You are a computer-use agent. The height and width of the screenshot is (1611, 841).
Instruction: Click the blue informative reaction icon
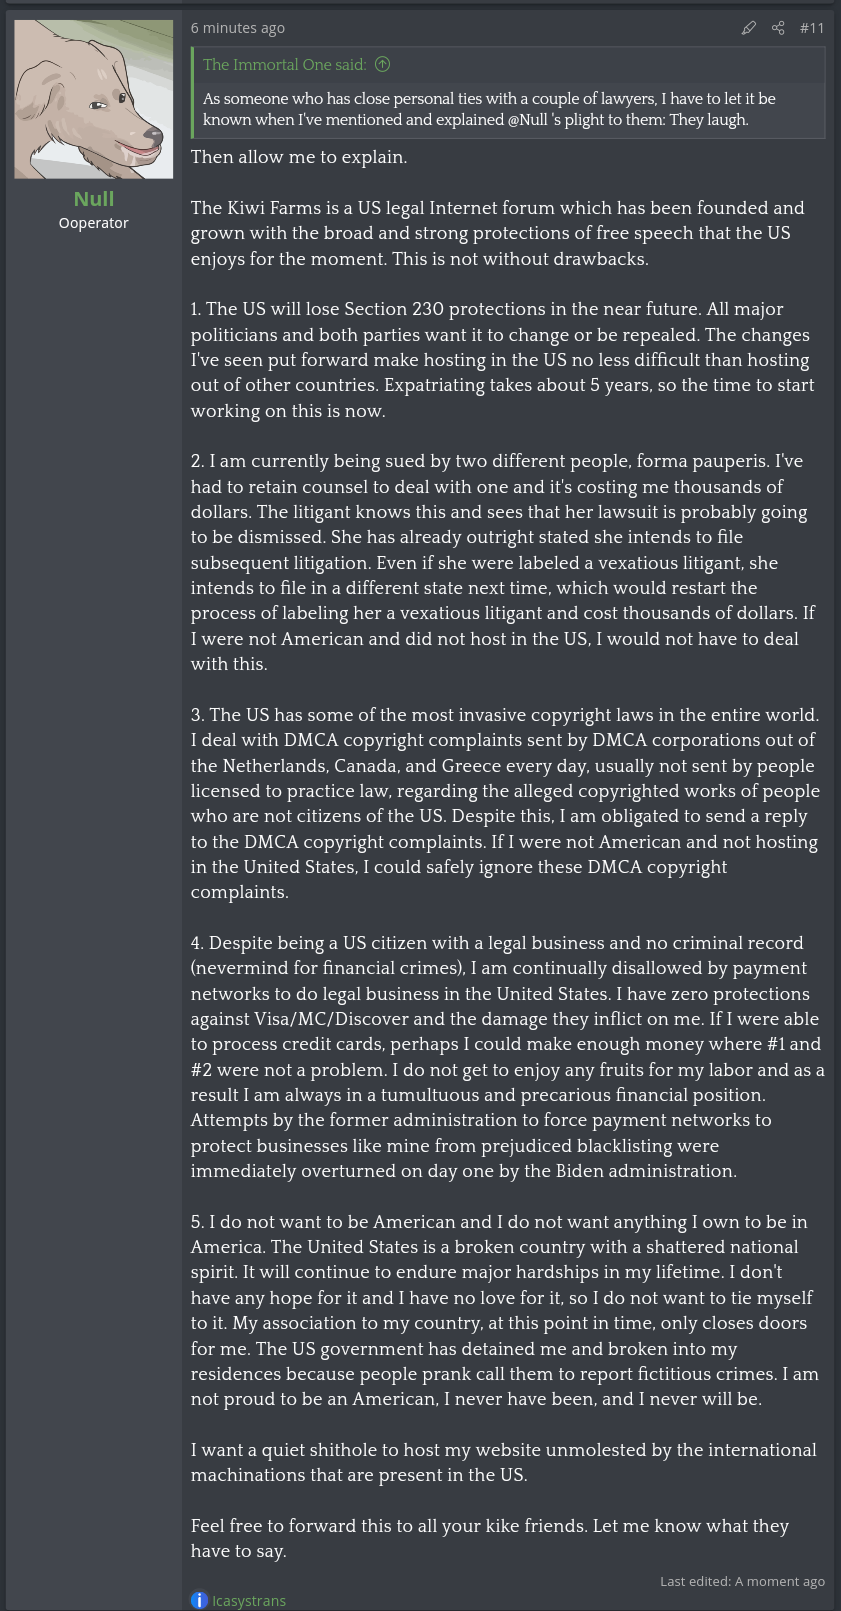point(199,1600)
